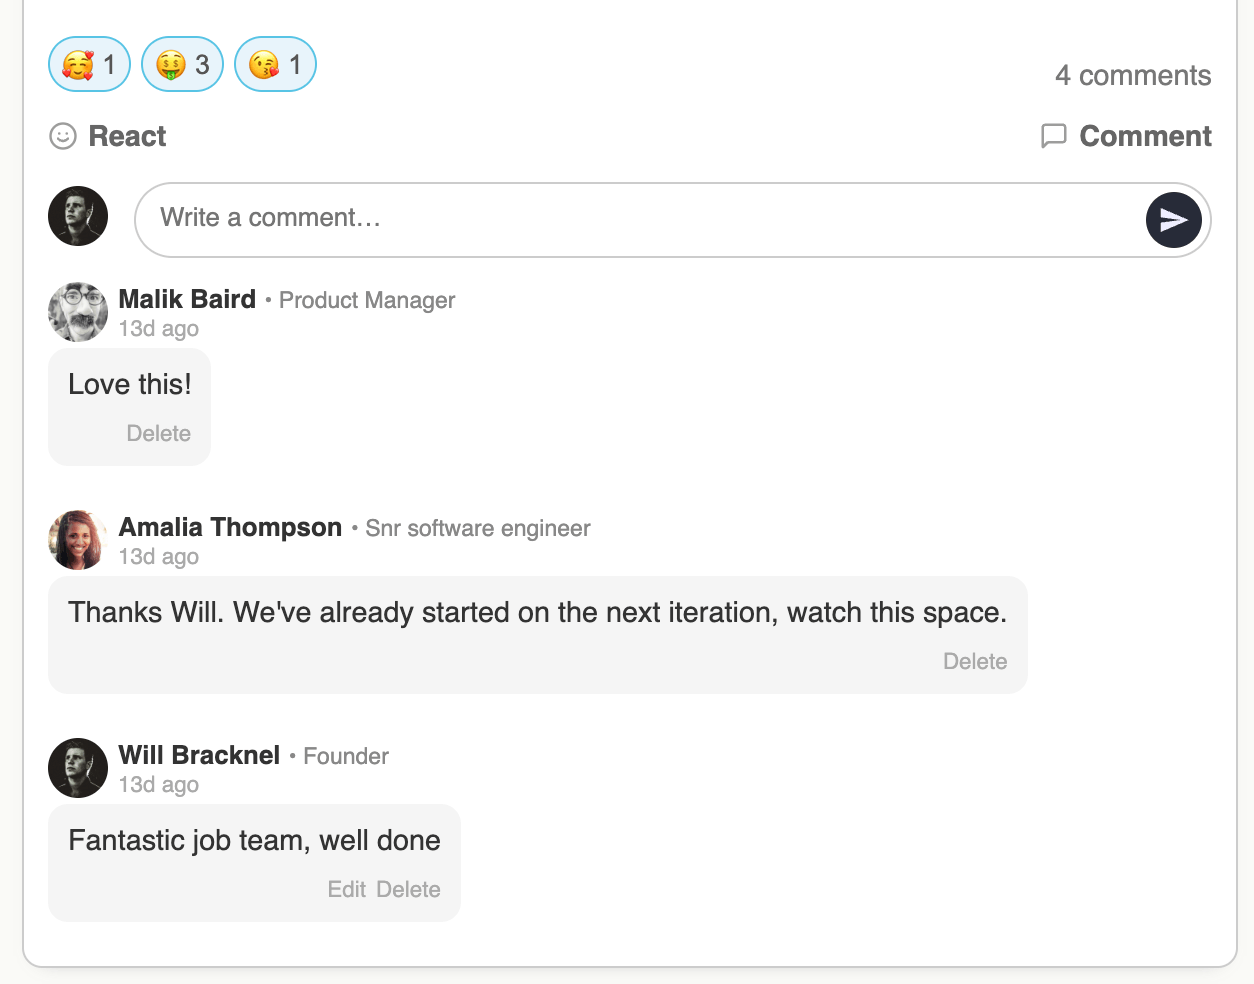1254x984 pixels.
Task: Delete Will Bracknel's comment
Action: 408,889
